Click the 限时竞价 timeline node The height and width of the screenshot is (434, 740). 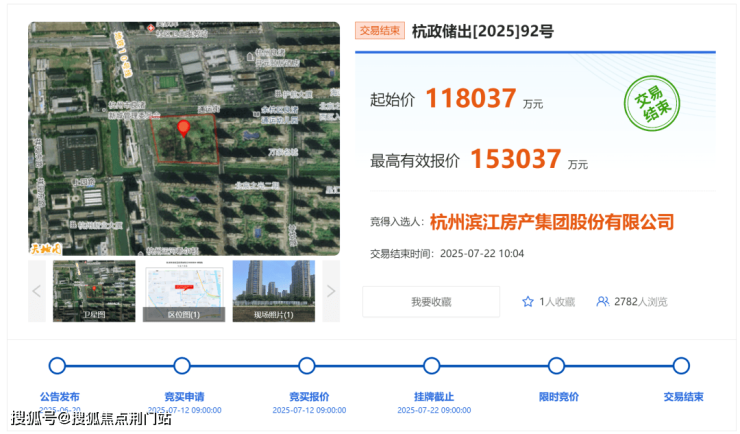coord(557,366)
